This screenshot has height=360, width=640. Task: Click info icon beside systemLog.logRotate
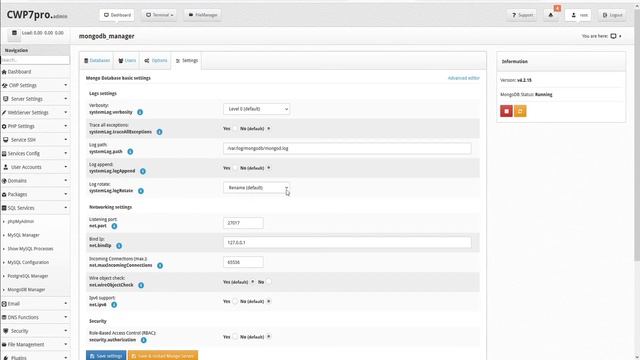pos(141,191)
